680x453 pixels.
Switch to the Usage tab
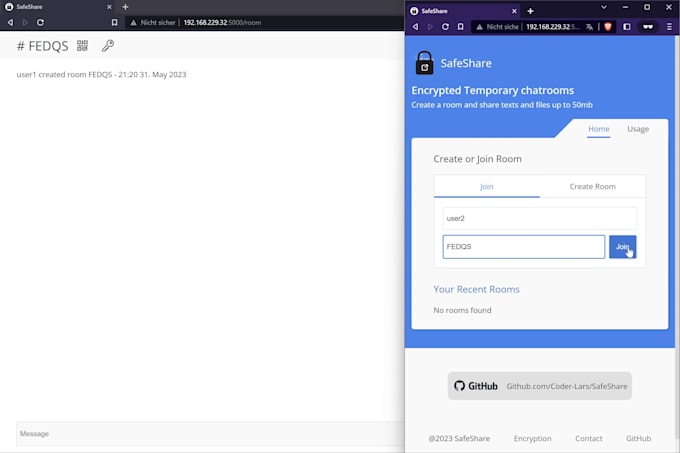[x=638, y=129]
